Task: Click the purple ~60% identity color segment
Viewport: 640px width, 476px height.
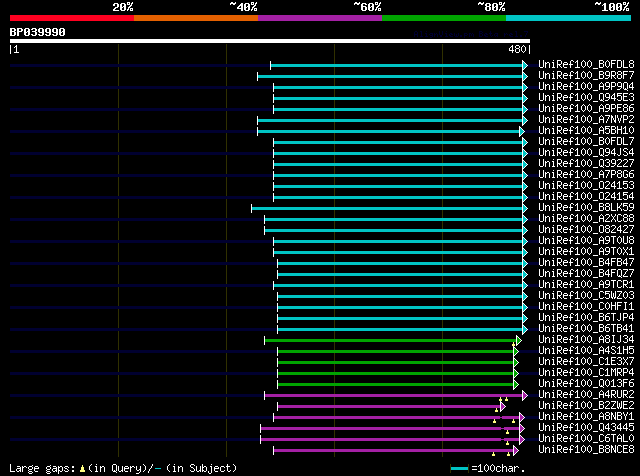Action: tap(320, 18)
